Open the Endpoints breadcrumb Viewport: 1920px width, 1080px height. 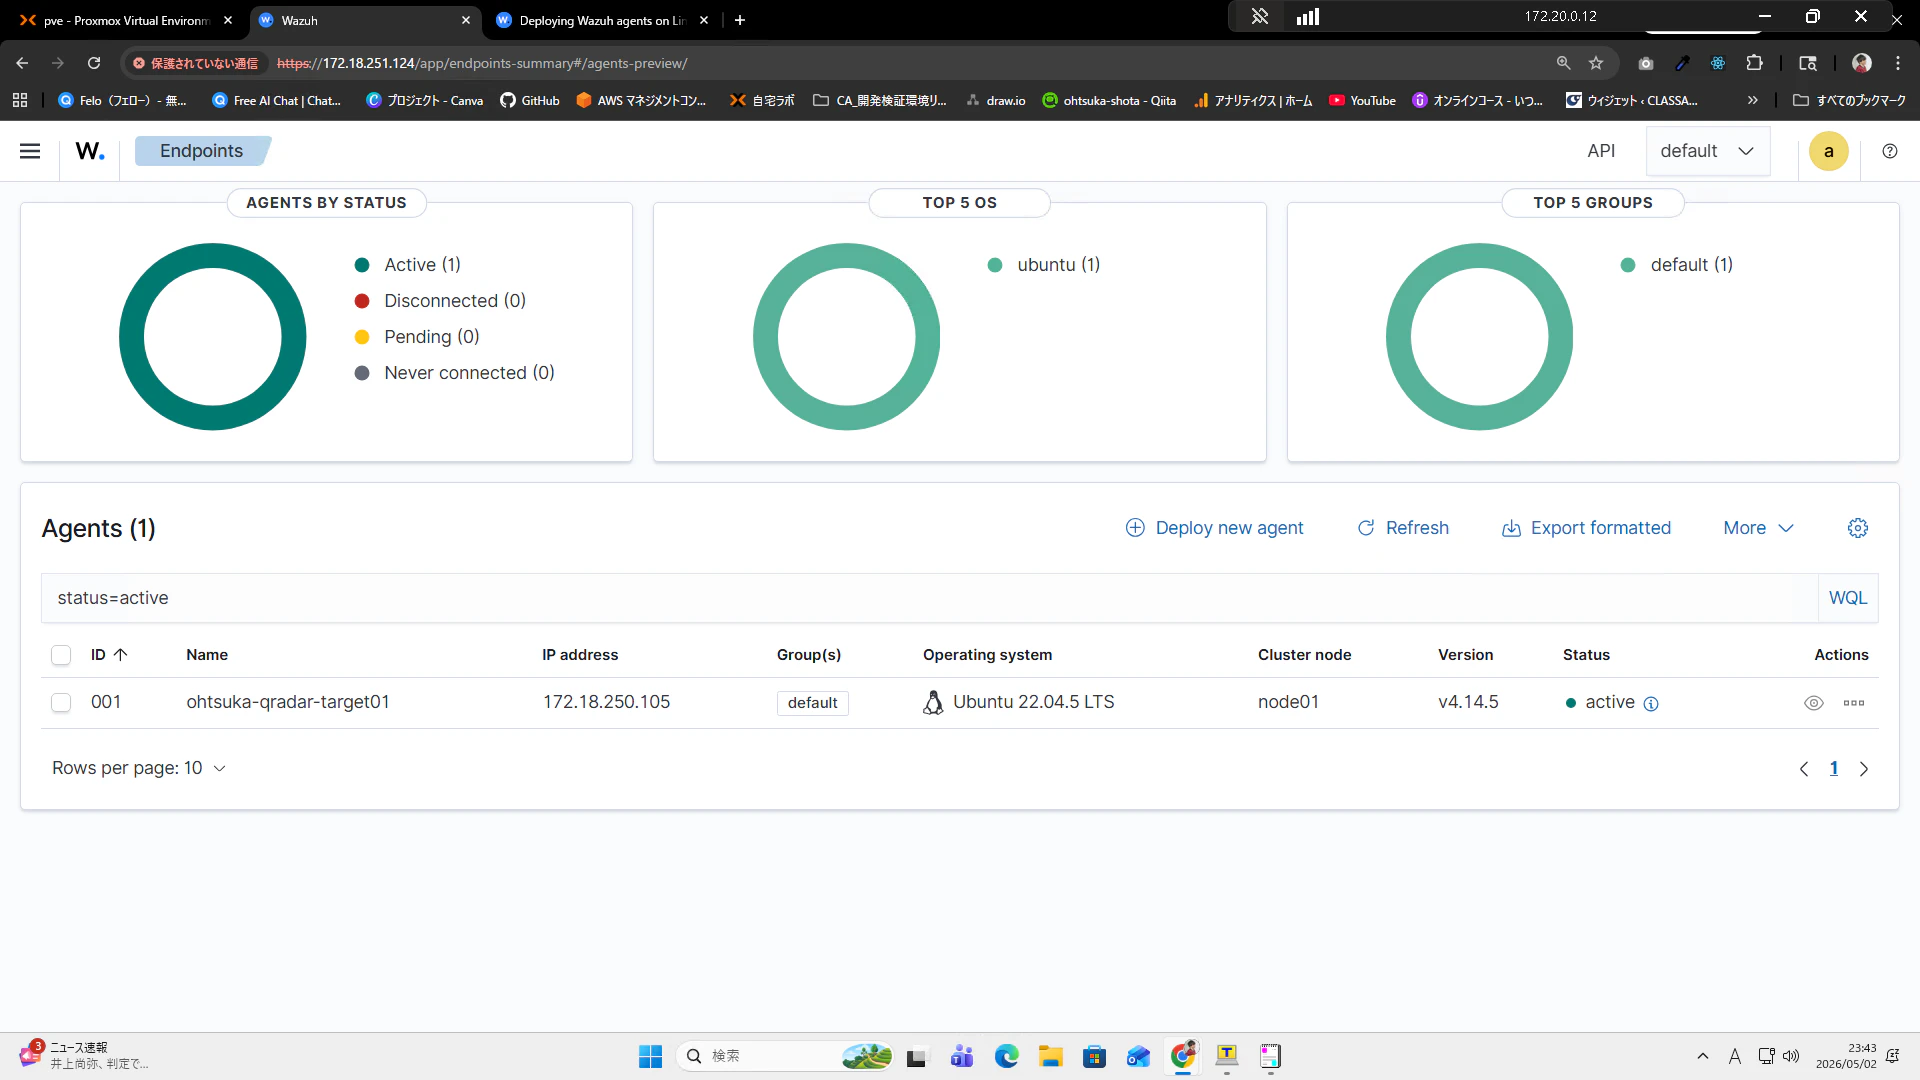(x=201, y=151)
